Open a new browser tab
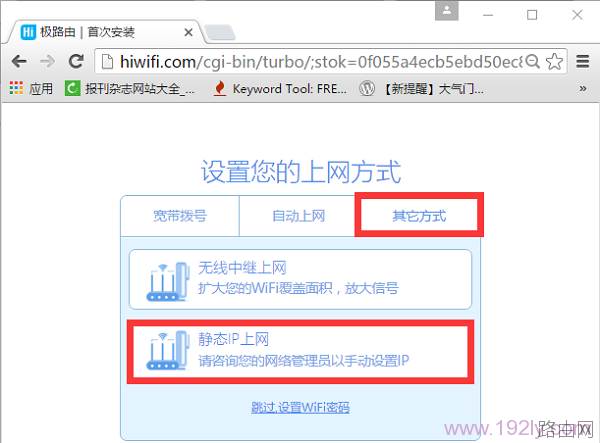 [220, 33]
